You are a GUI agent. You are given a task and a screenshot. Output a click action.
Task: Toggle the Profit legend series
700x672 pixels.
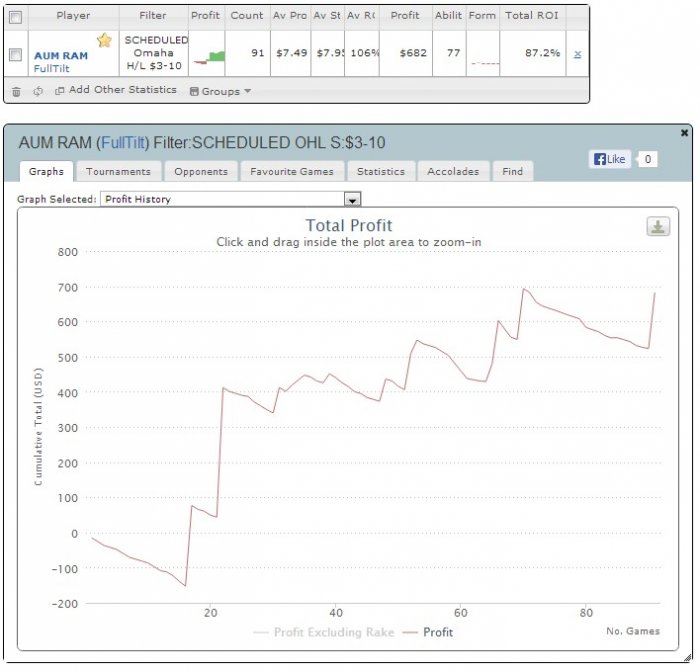point(428,632)
